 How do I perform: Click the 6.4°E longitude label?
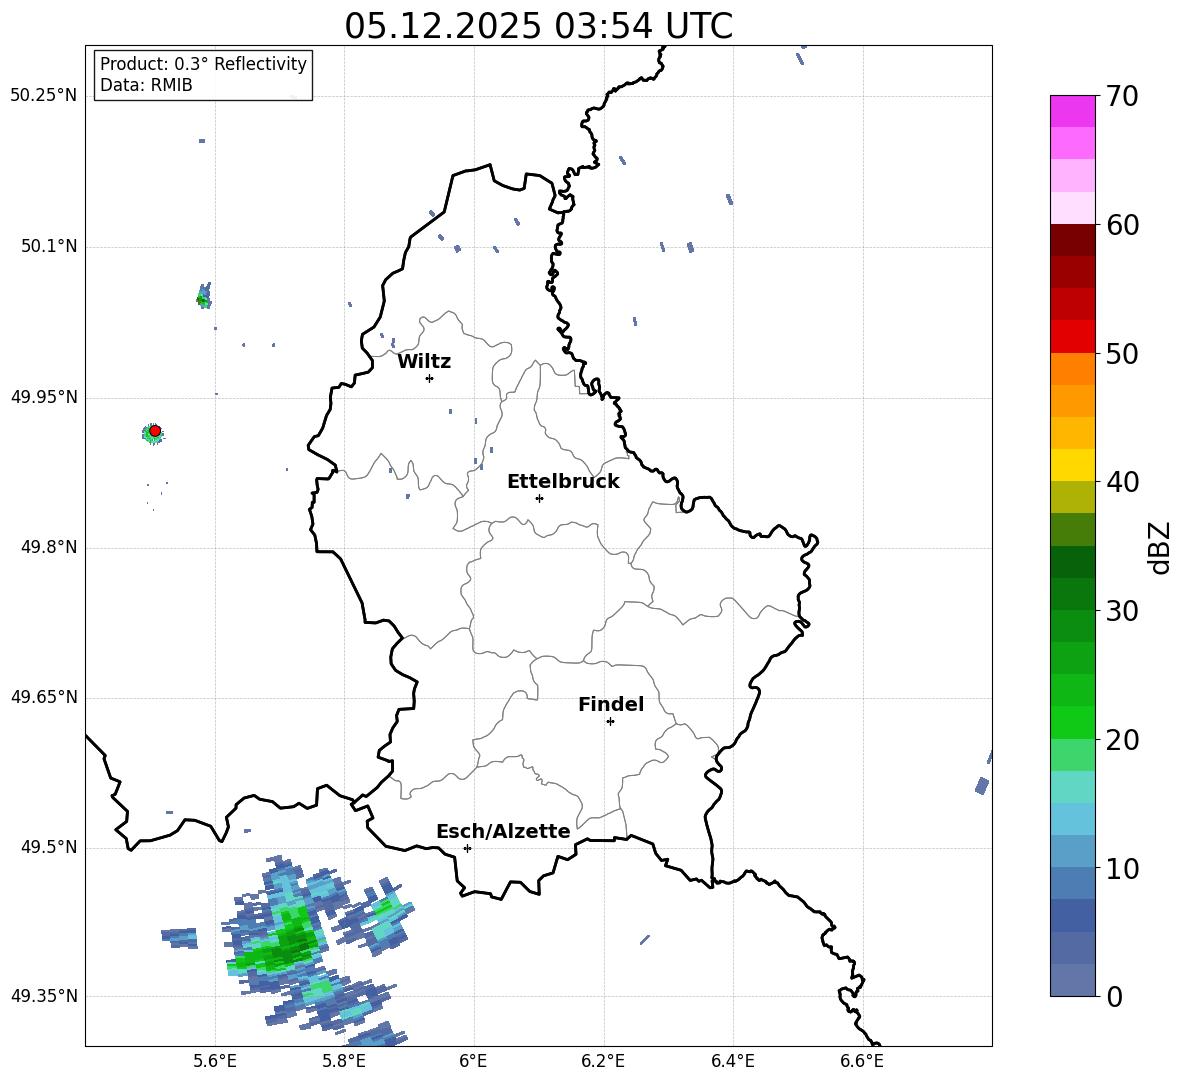point(732,1061)
